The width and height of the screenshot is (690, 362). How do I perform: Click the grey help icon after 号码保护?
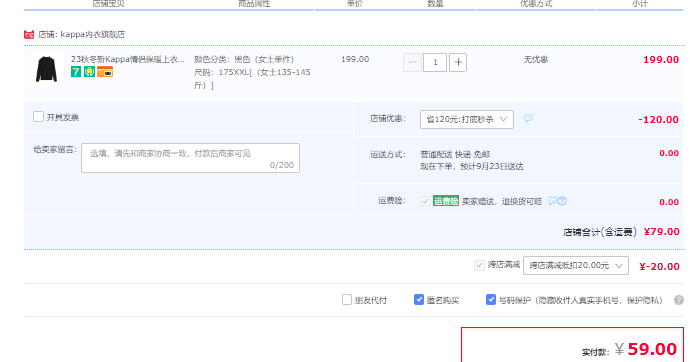coord(679,300)
